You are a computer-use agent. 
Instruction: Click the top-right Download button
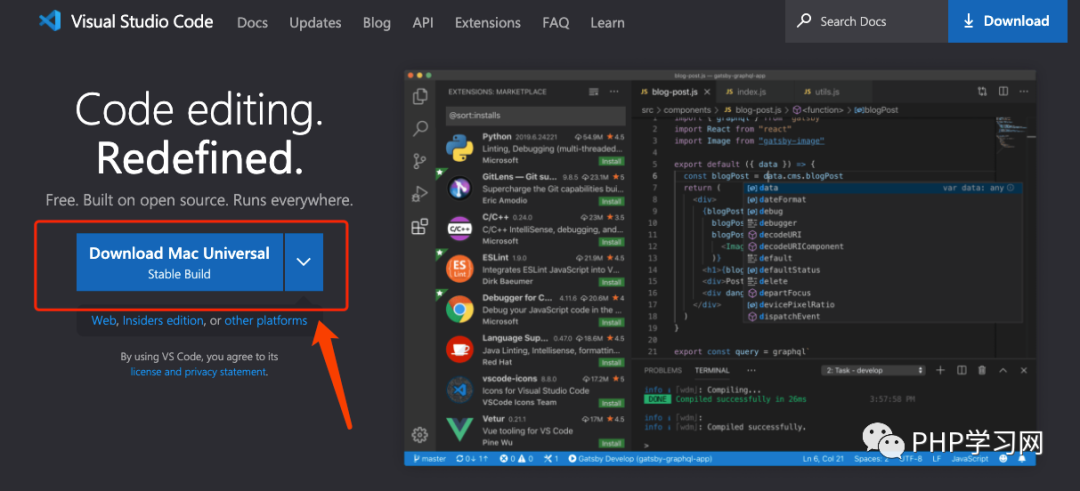1006,21
